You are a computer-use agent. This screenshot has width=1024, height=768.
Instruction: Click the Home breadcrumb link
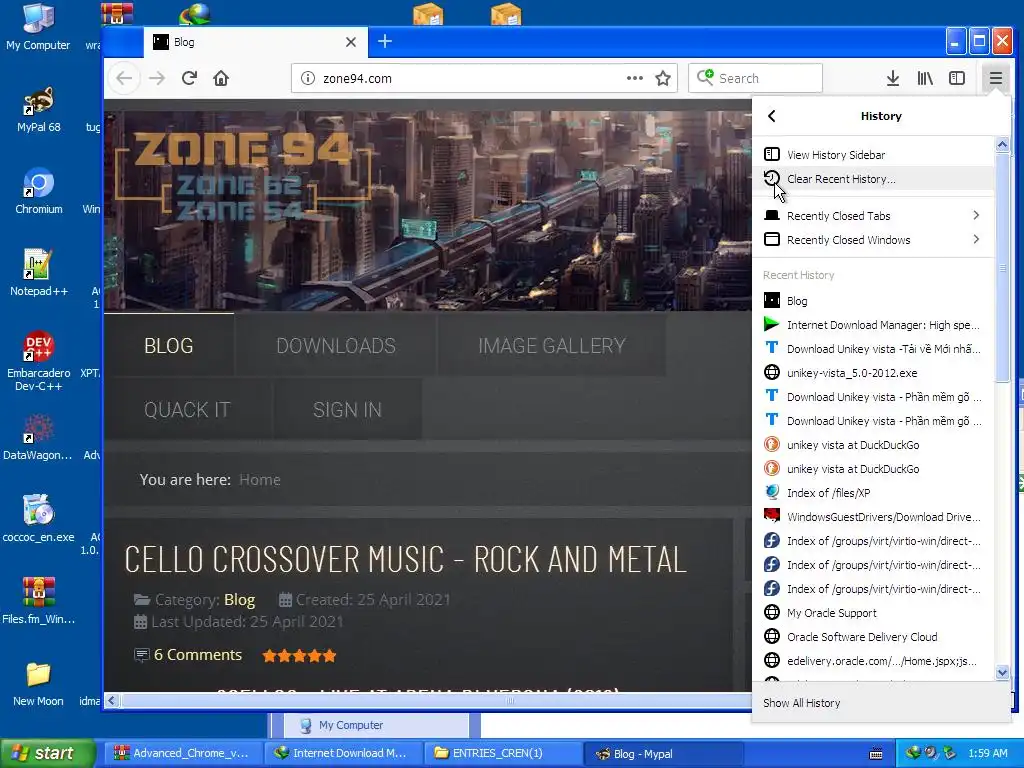[x=259, y=480]
